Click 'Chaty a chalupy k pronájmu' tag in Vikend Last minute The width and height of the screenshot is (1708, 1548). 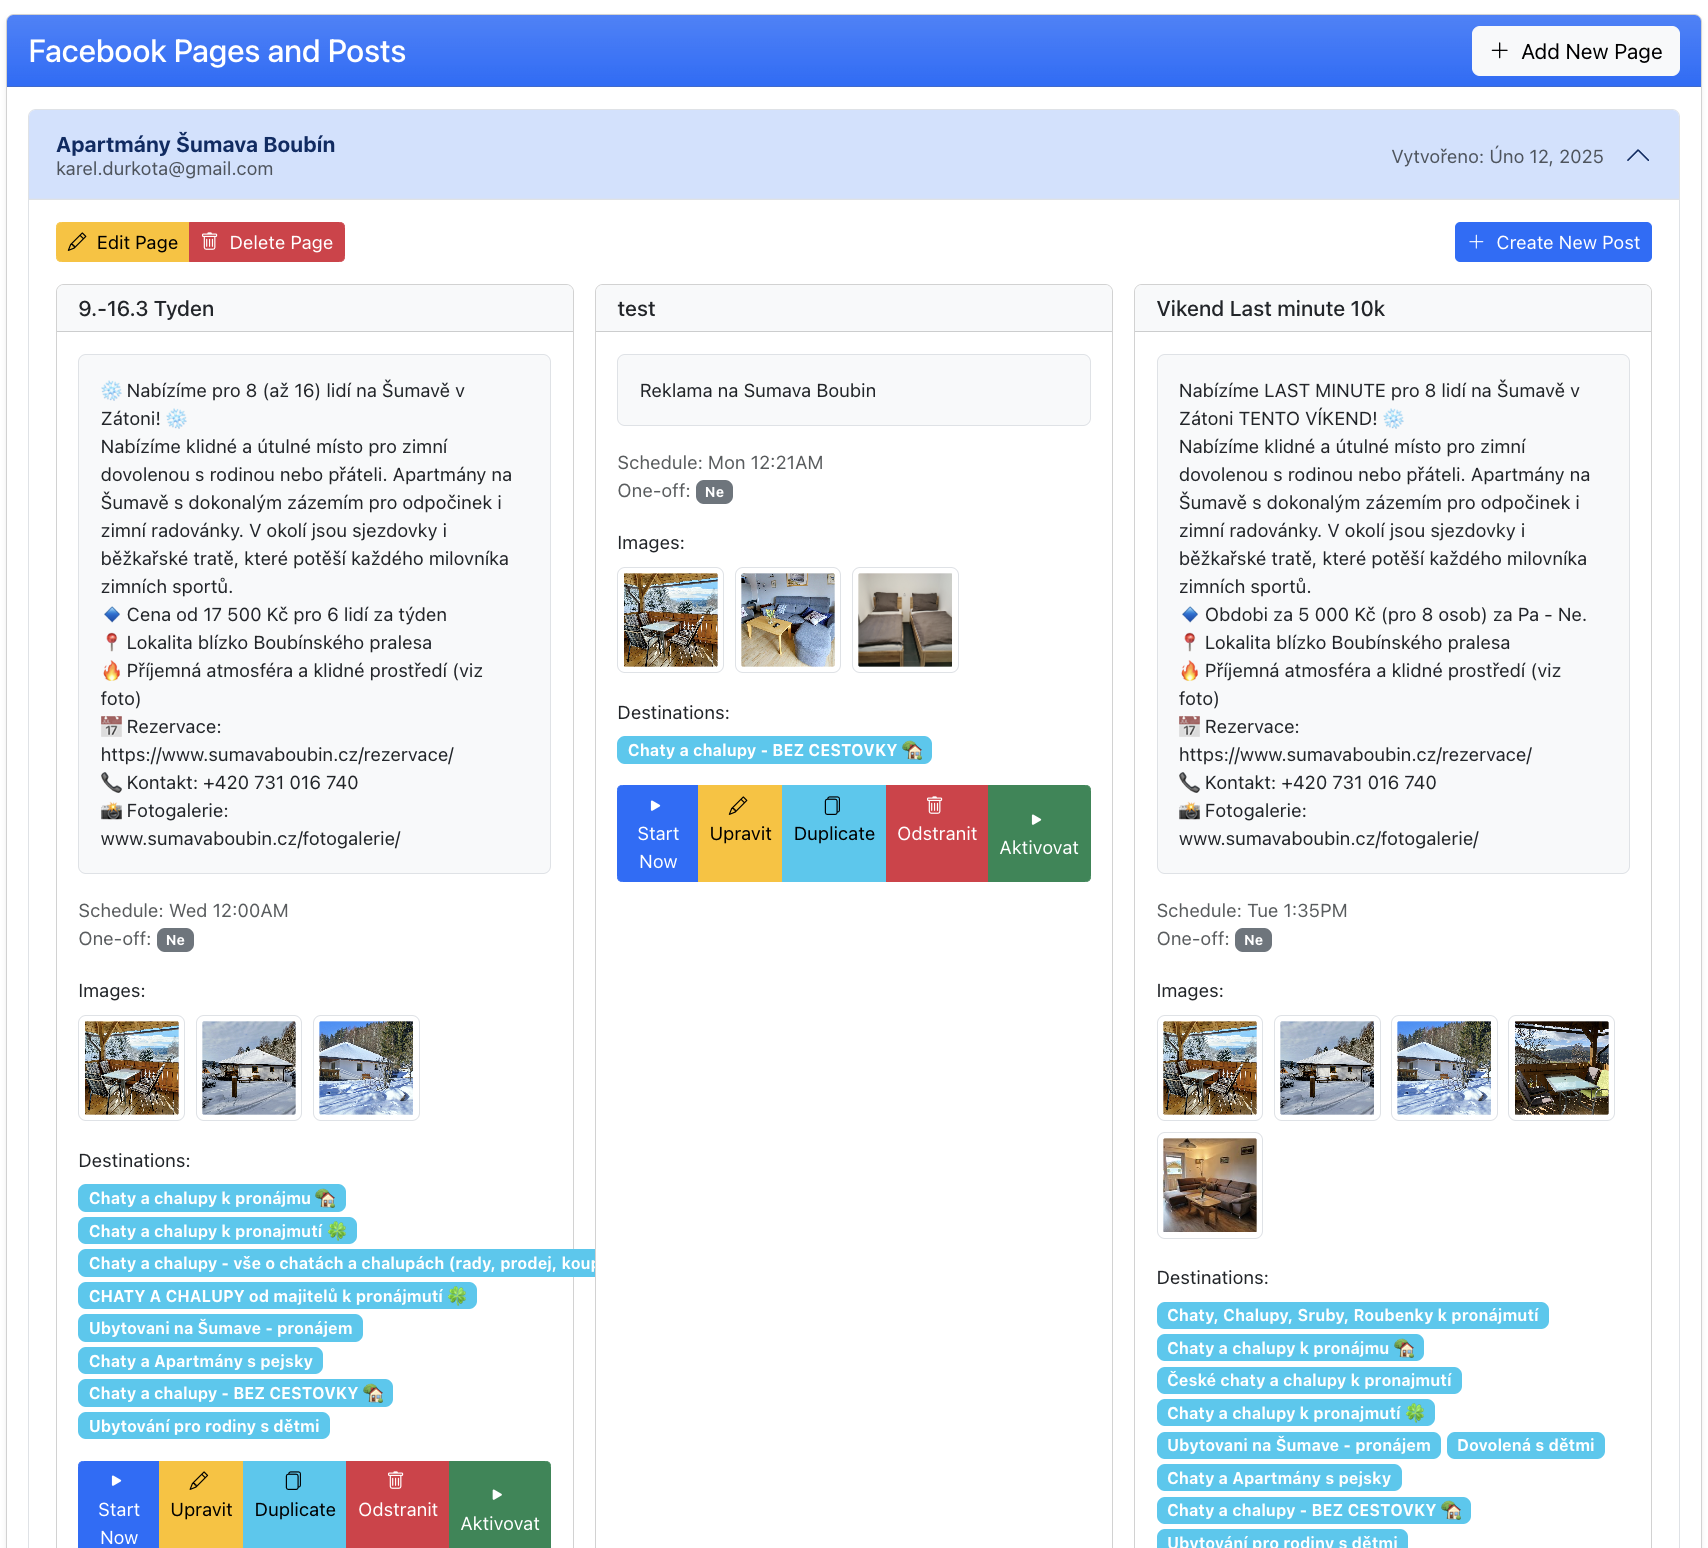(1290, 1348)
